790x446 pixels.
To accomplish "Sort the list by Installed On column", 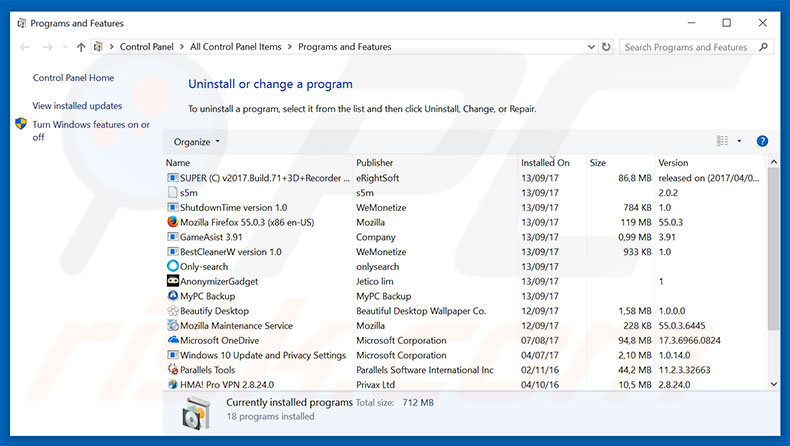I will coord(545,162).
